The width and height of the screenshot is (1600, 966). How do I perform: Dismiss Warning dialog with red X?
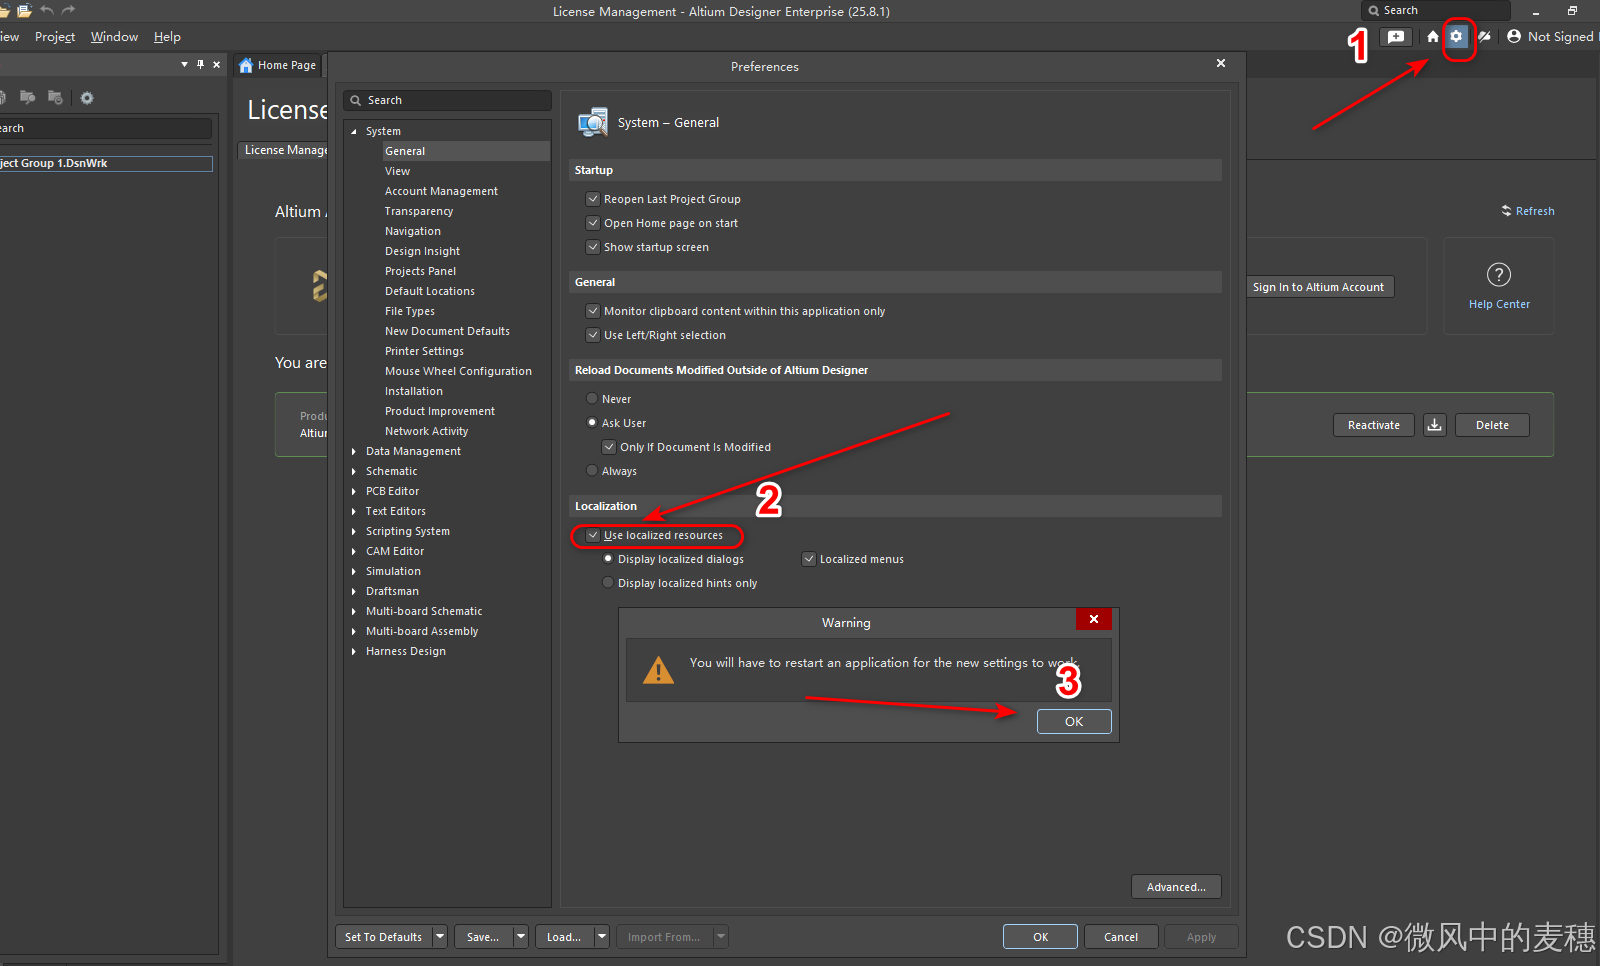coord(1094,619)
